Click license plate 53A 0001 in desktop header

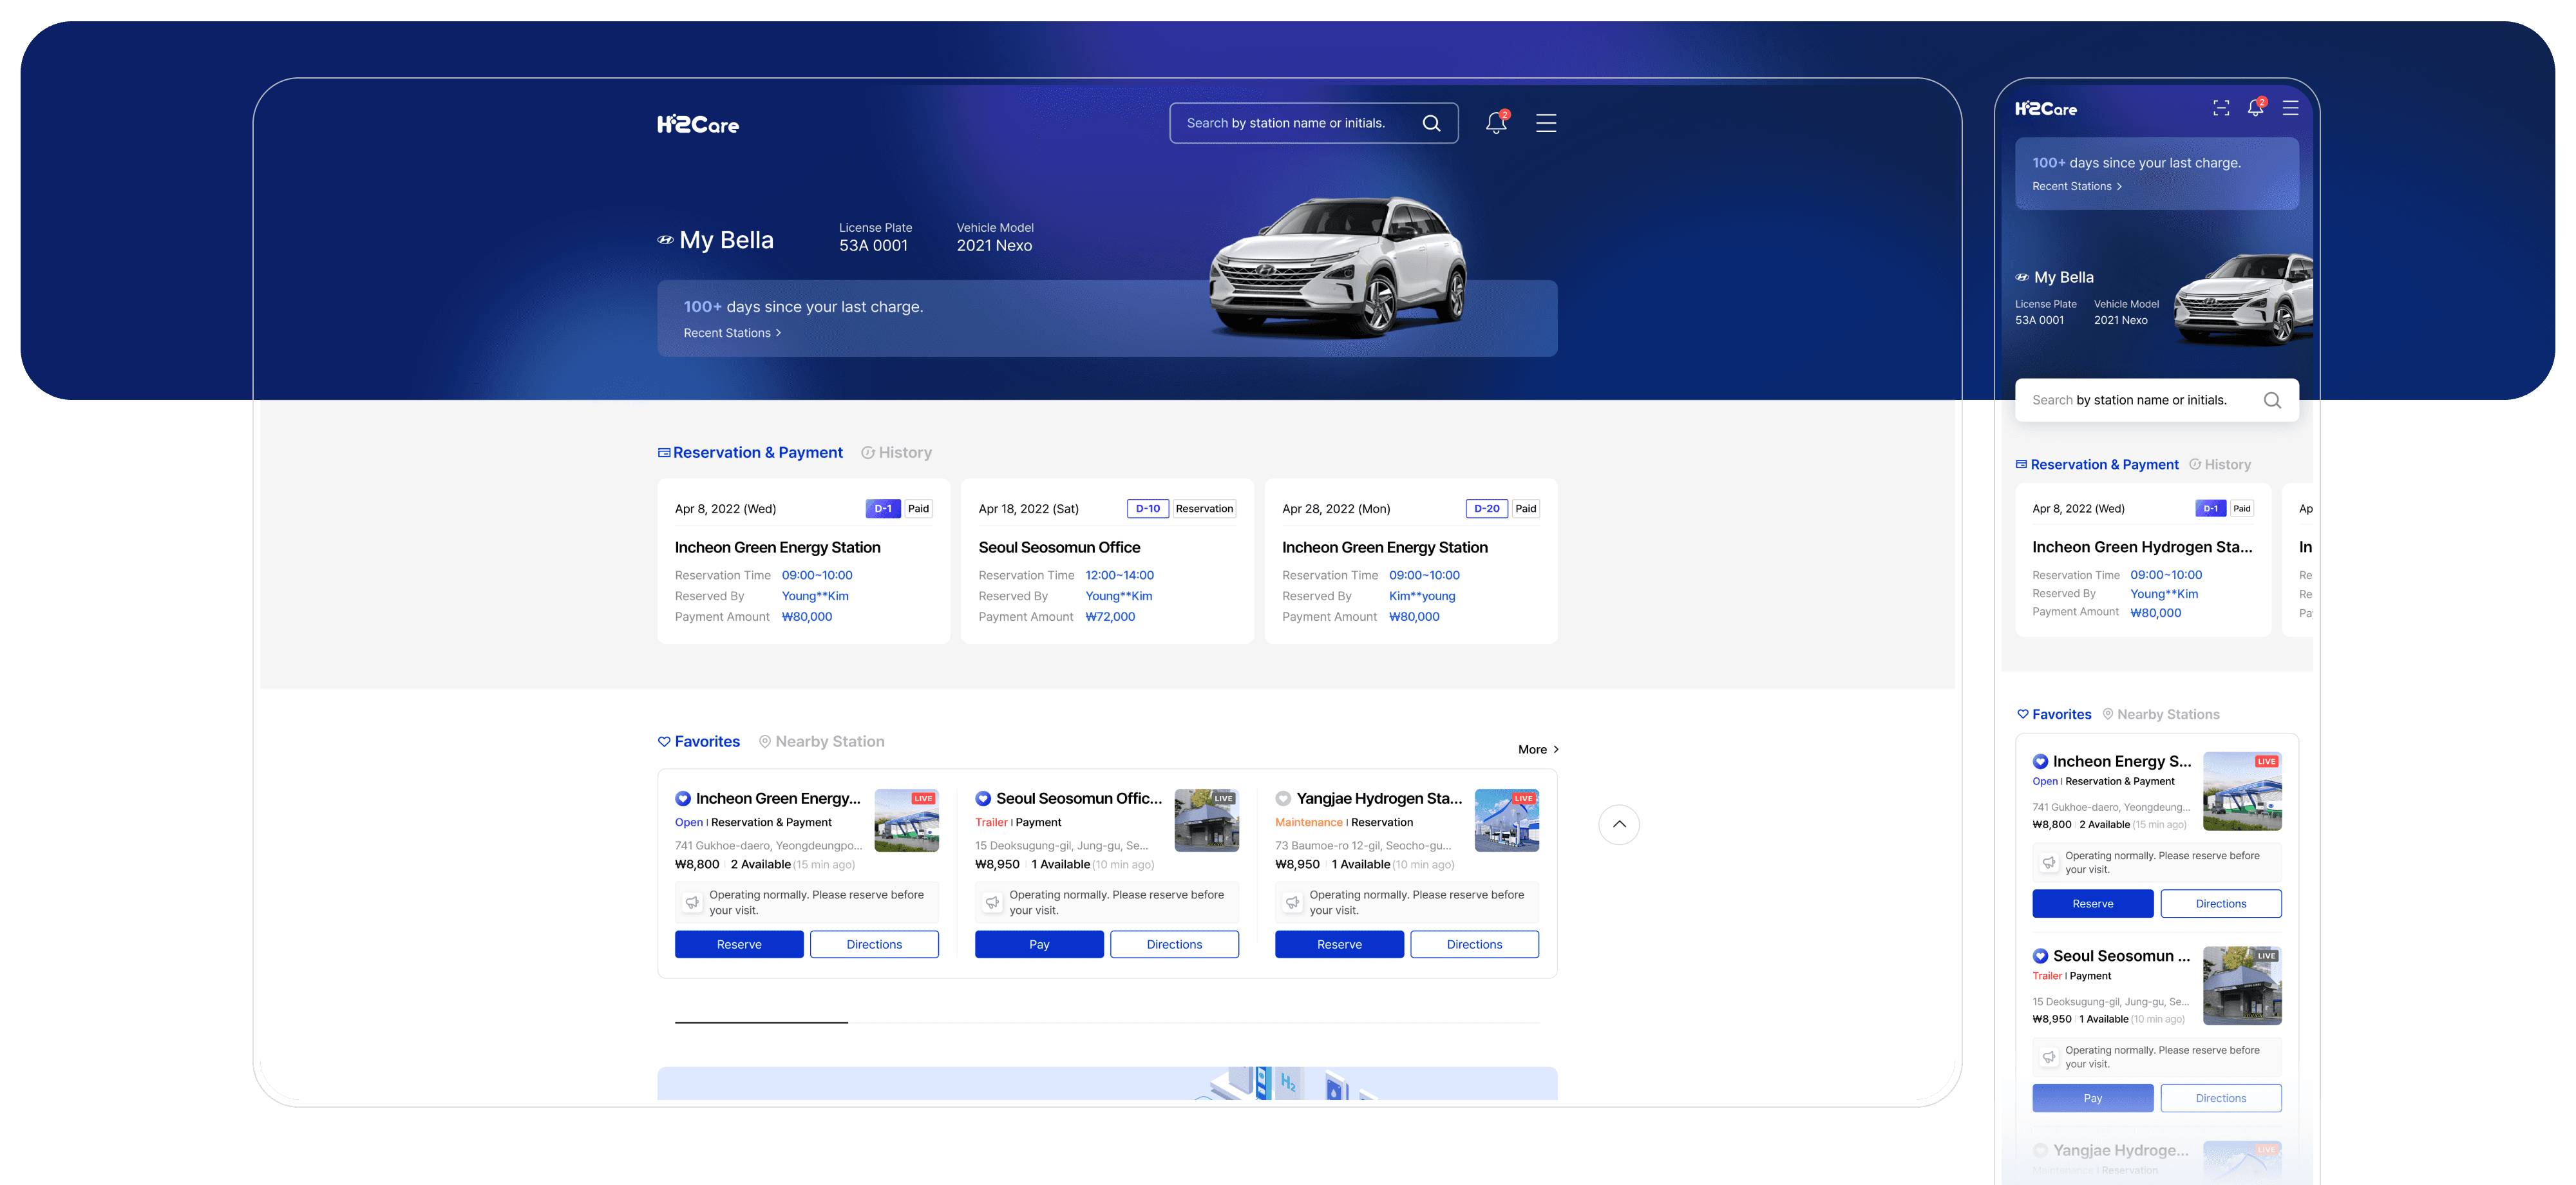[x=873, y=246]
